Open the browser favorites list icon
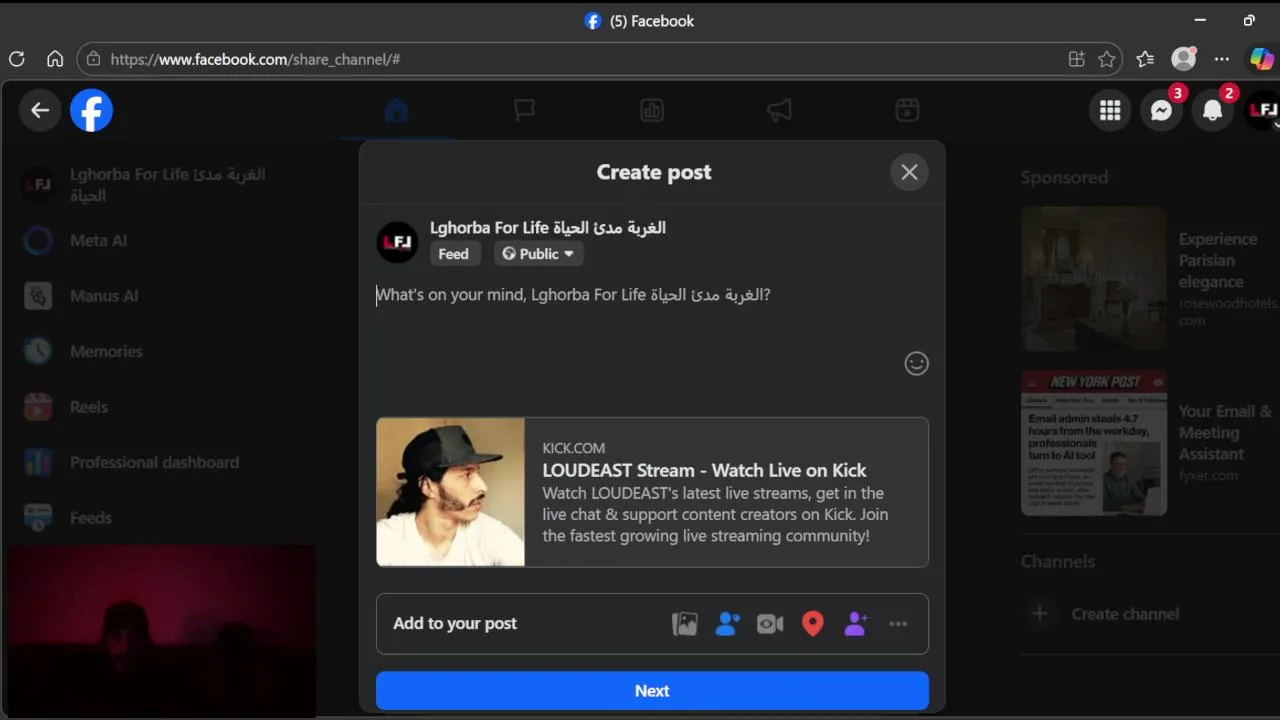This screenshot has width=1280, height=720. (1145, 59)
